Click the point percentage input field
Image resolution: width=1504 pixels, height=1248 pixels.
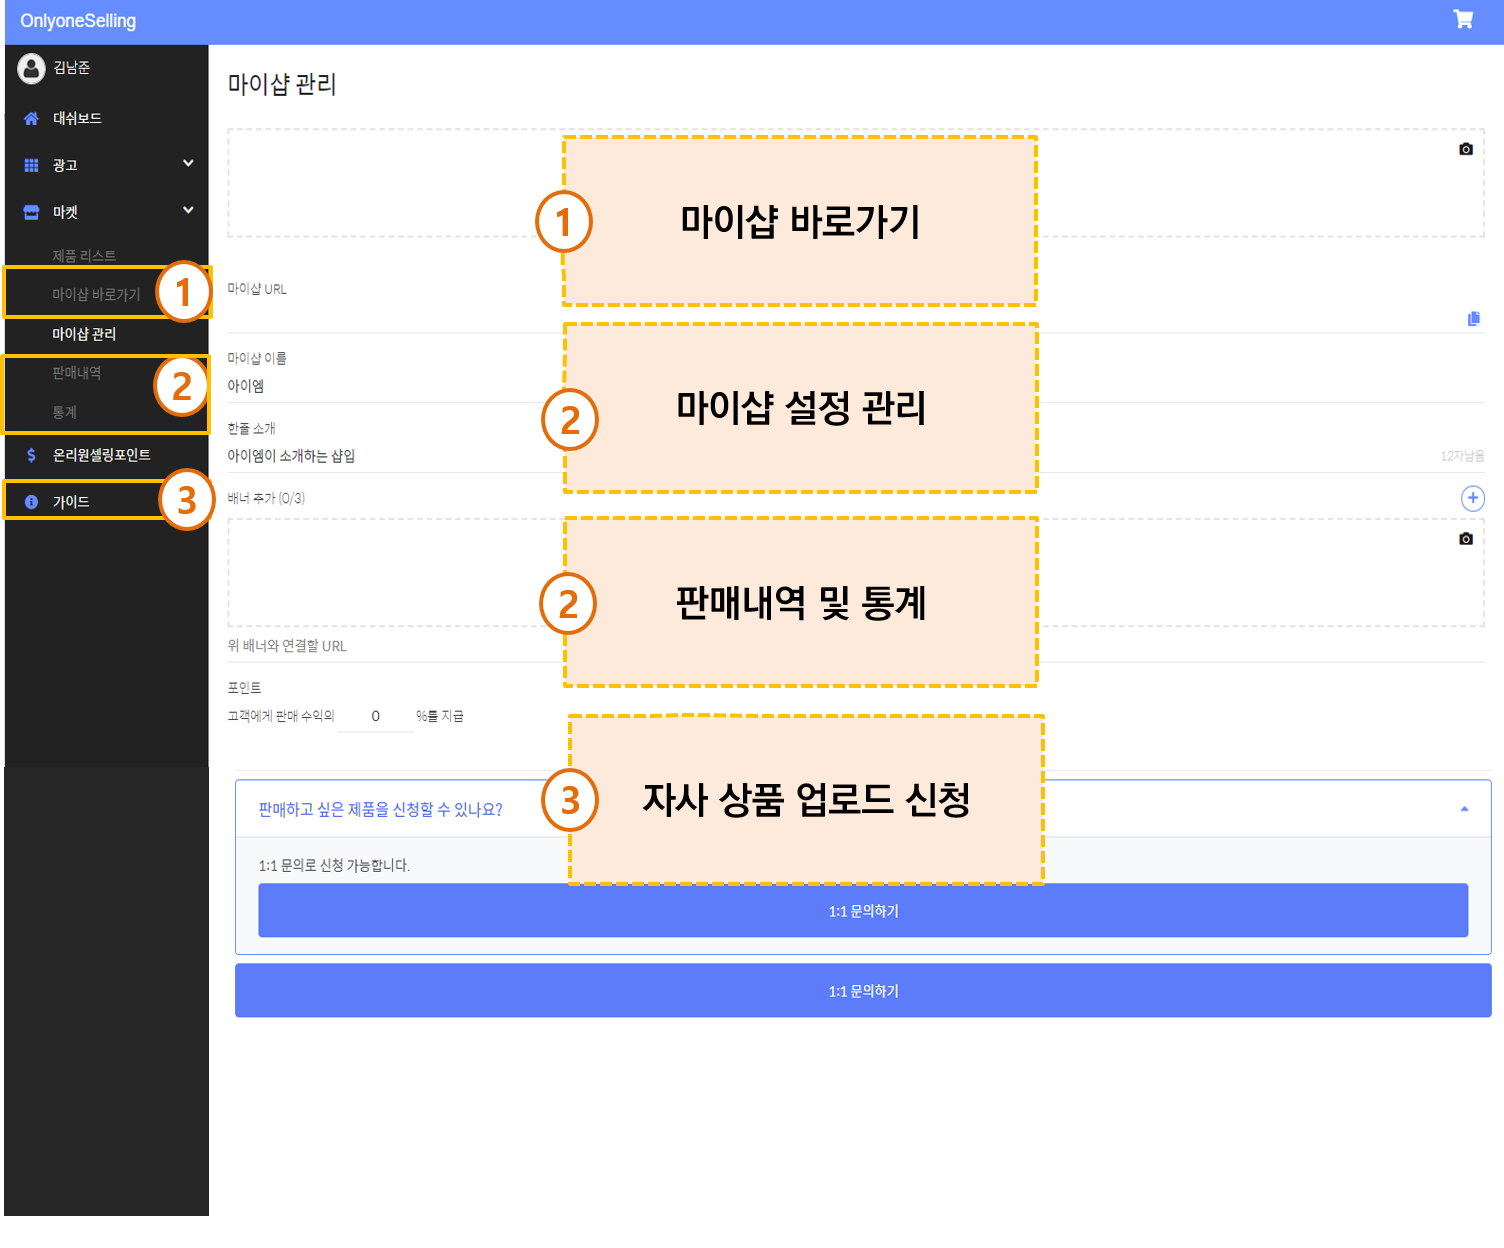pos(375,716)
